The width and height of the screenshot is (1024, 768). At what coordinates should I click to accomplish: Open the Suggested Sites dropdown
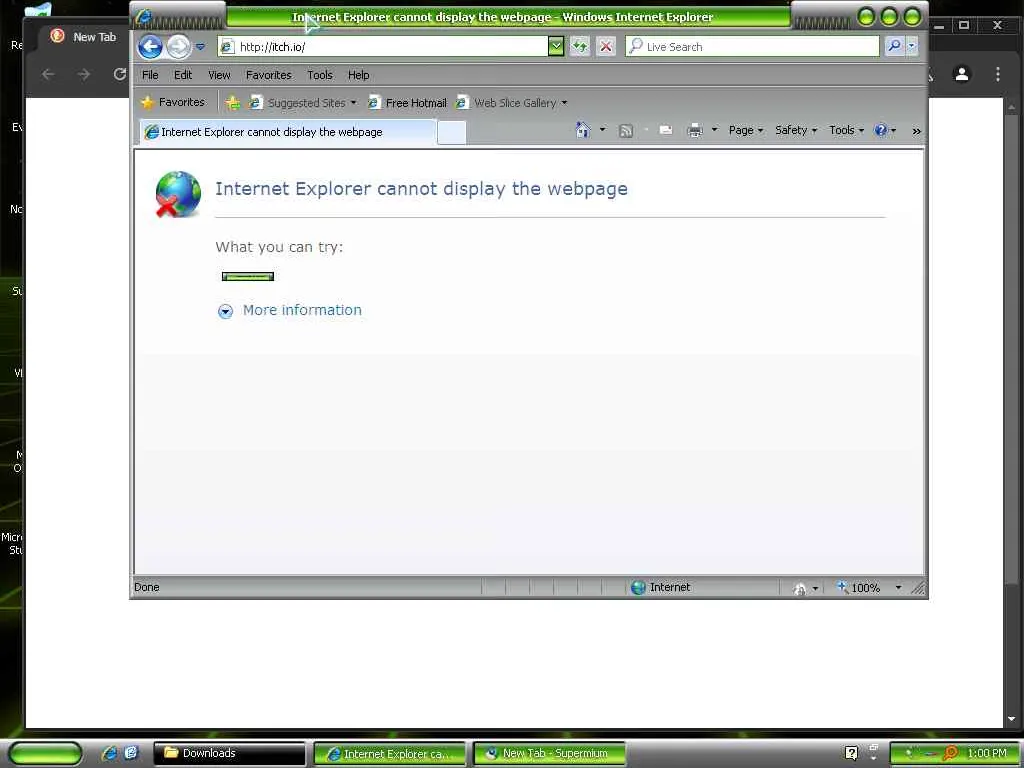303,103
